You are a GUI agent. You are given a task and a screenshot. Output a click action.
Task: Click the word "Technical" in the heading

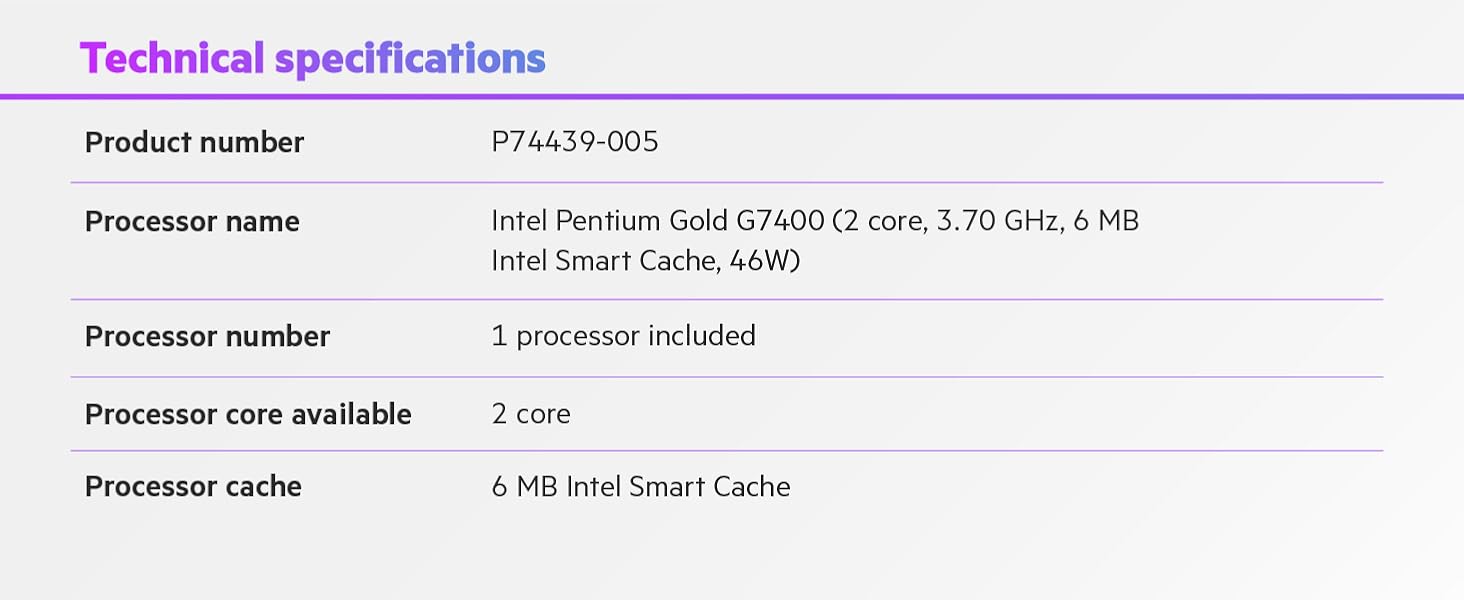tap(172, 59)
